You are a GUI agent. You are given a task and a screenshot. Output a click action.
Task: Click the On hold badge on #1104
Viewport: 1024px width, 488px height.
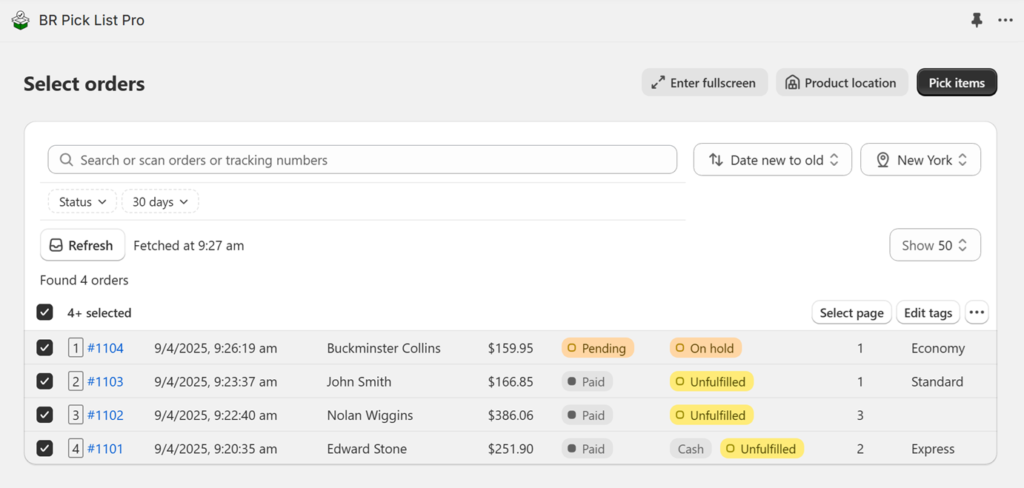click(705, 348)
